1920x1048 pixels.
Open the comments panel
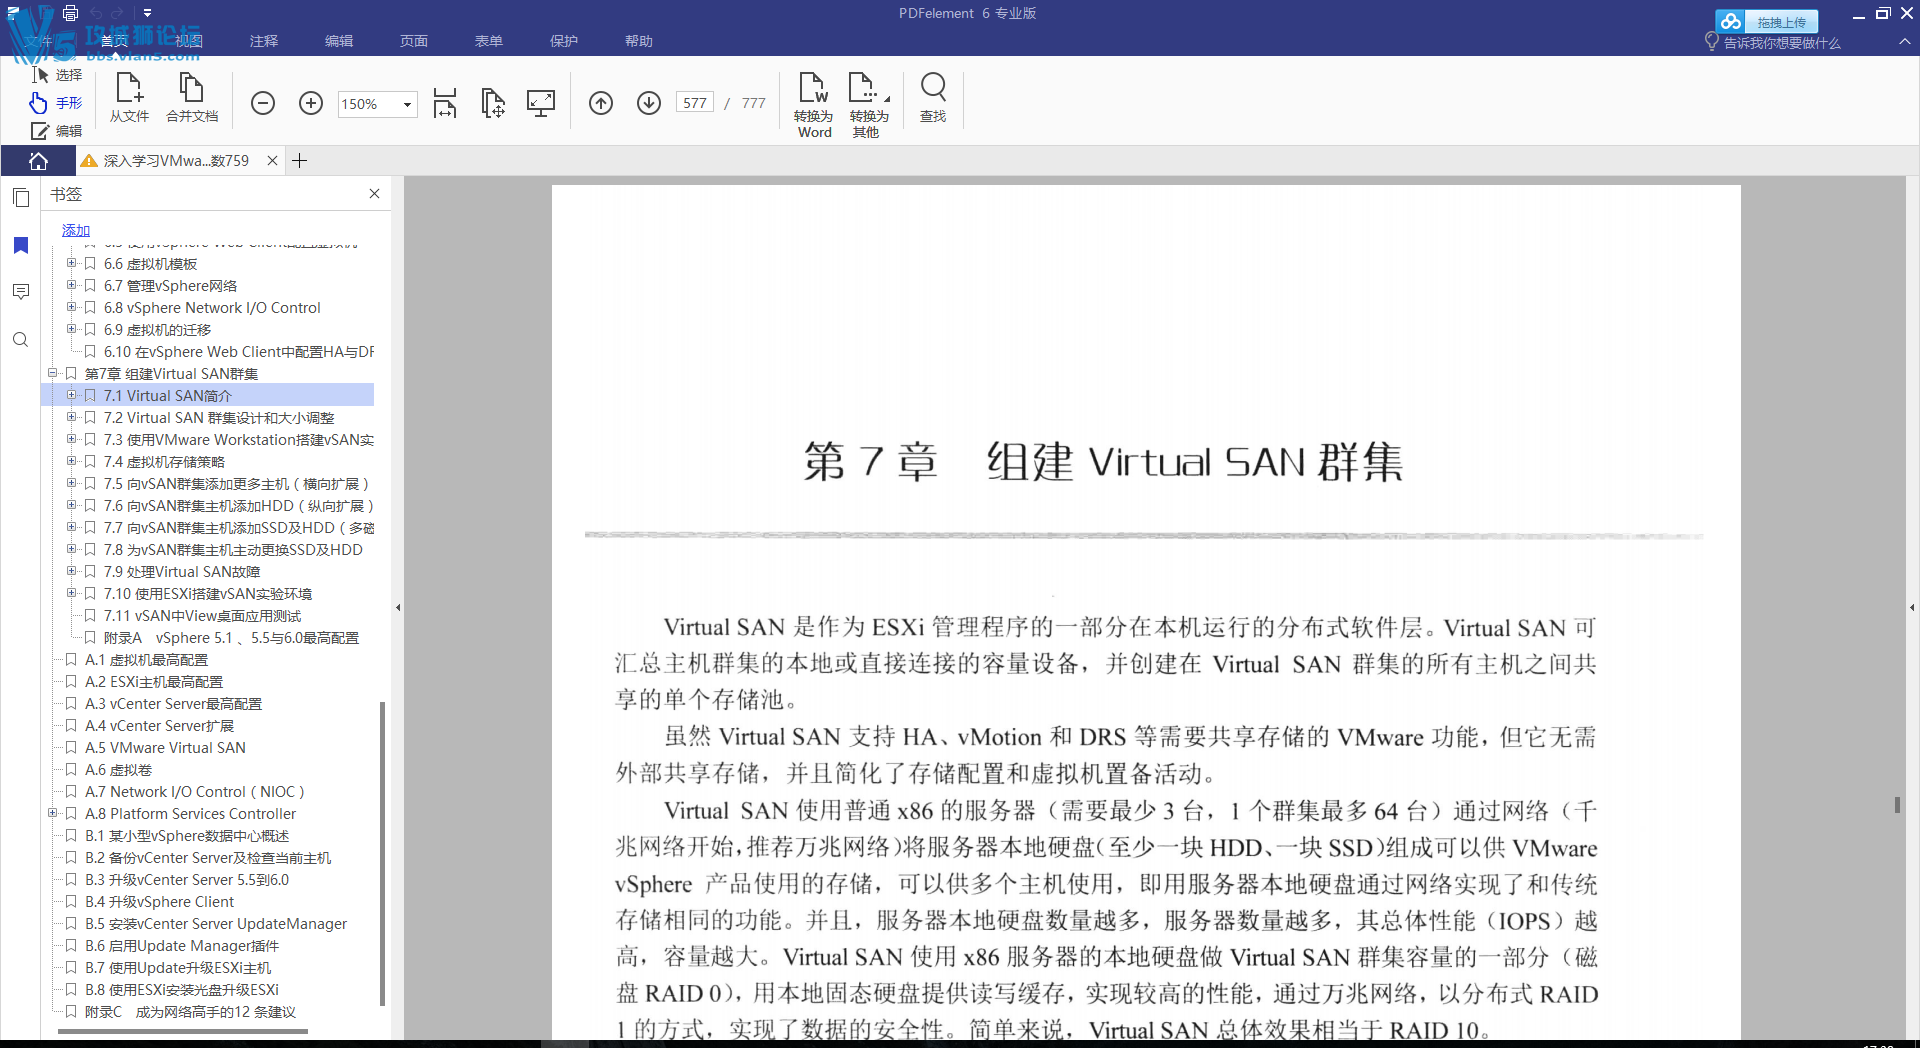[x=21, y=291]
